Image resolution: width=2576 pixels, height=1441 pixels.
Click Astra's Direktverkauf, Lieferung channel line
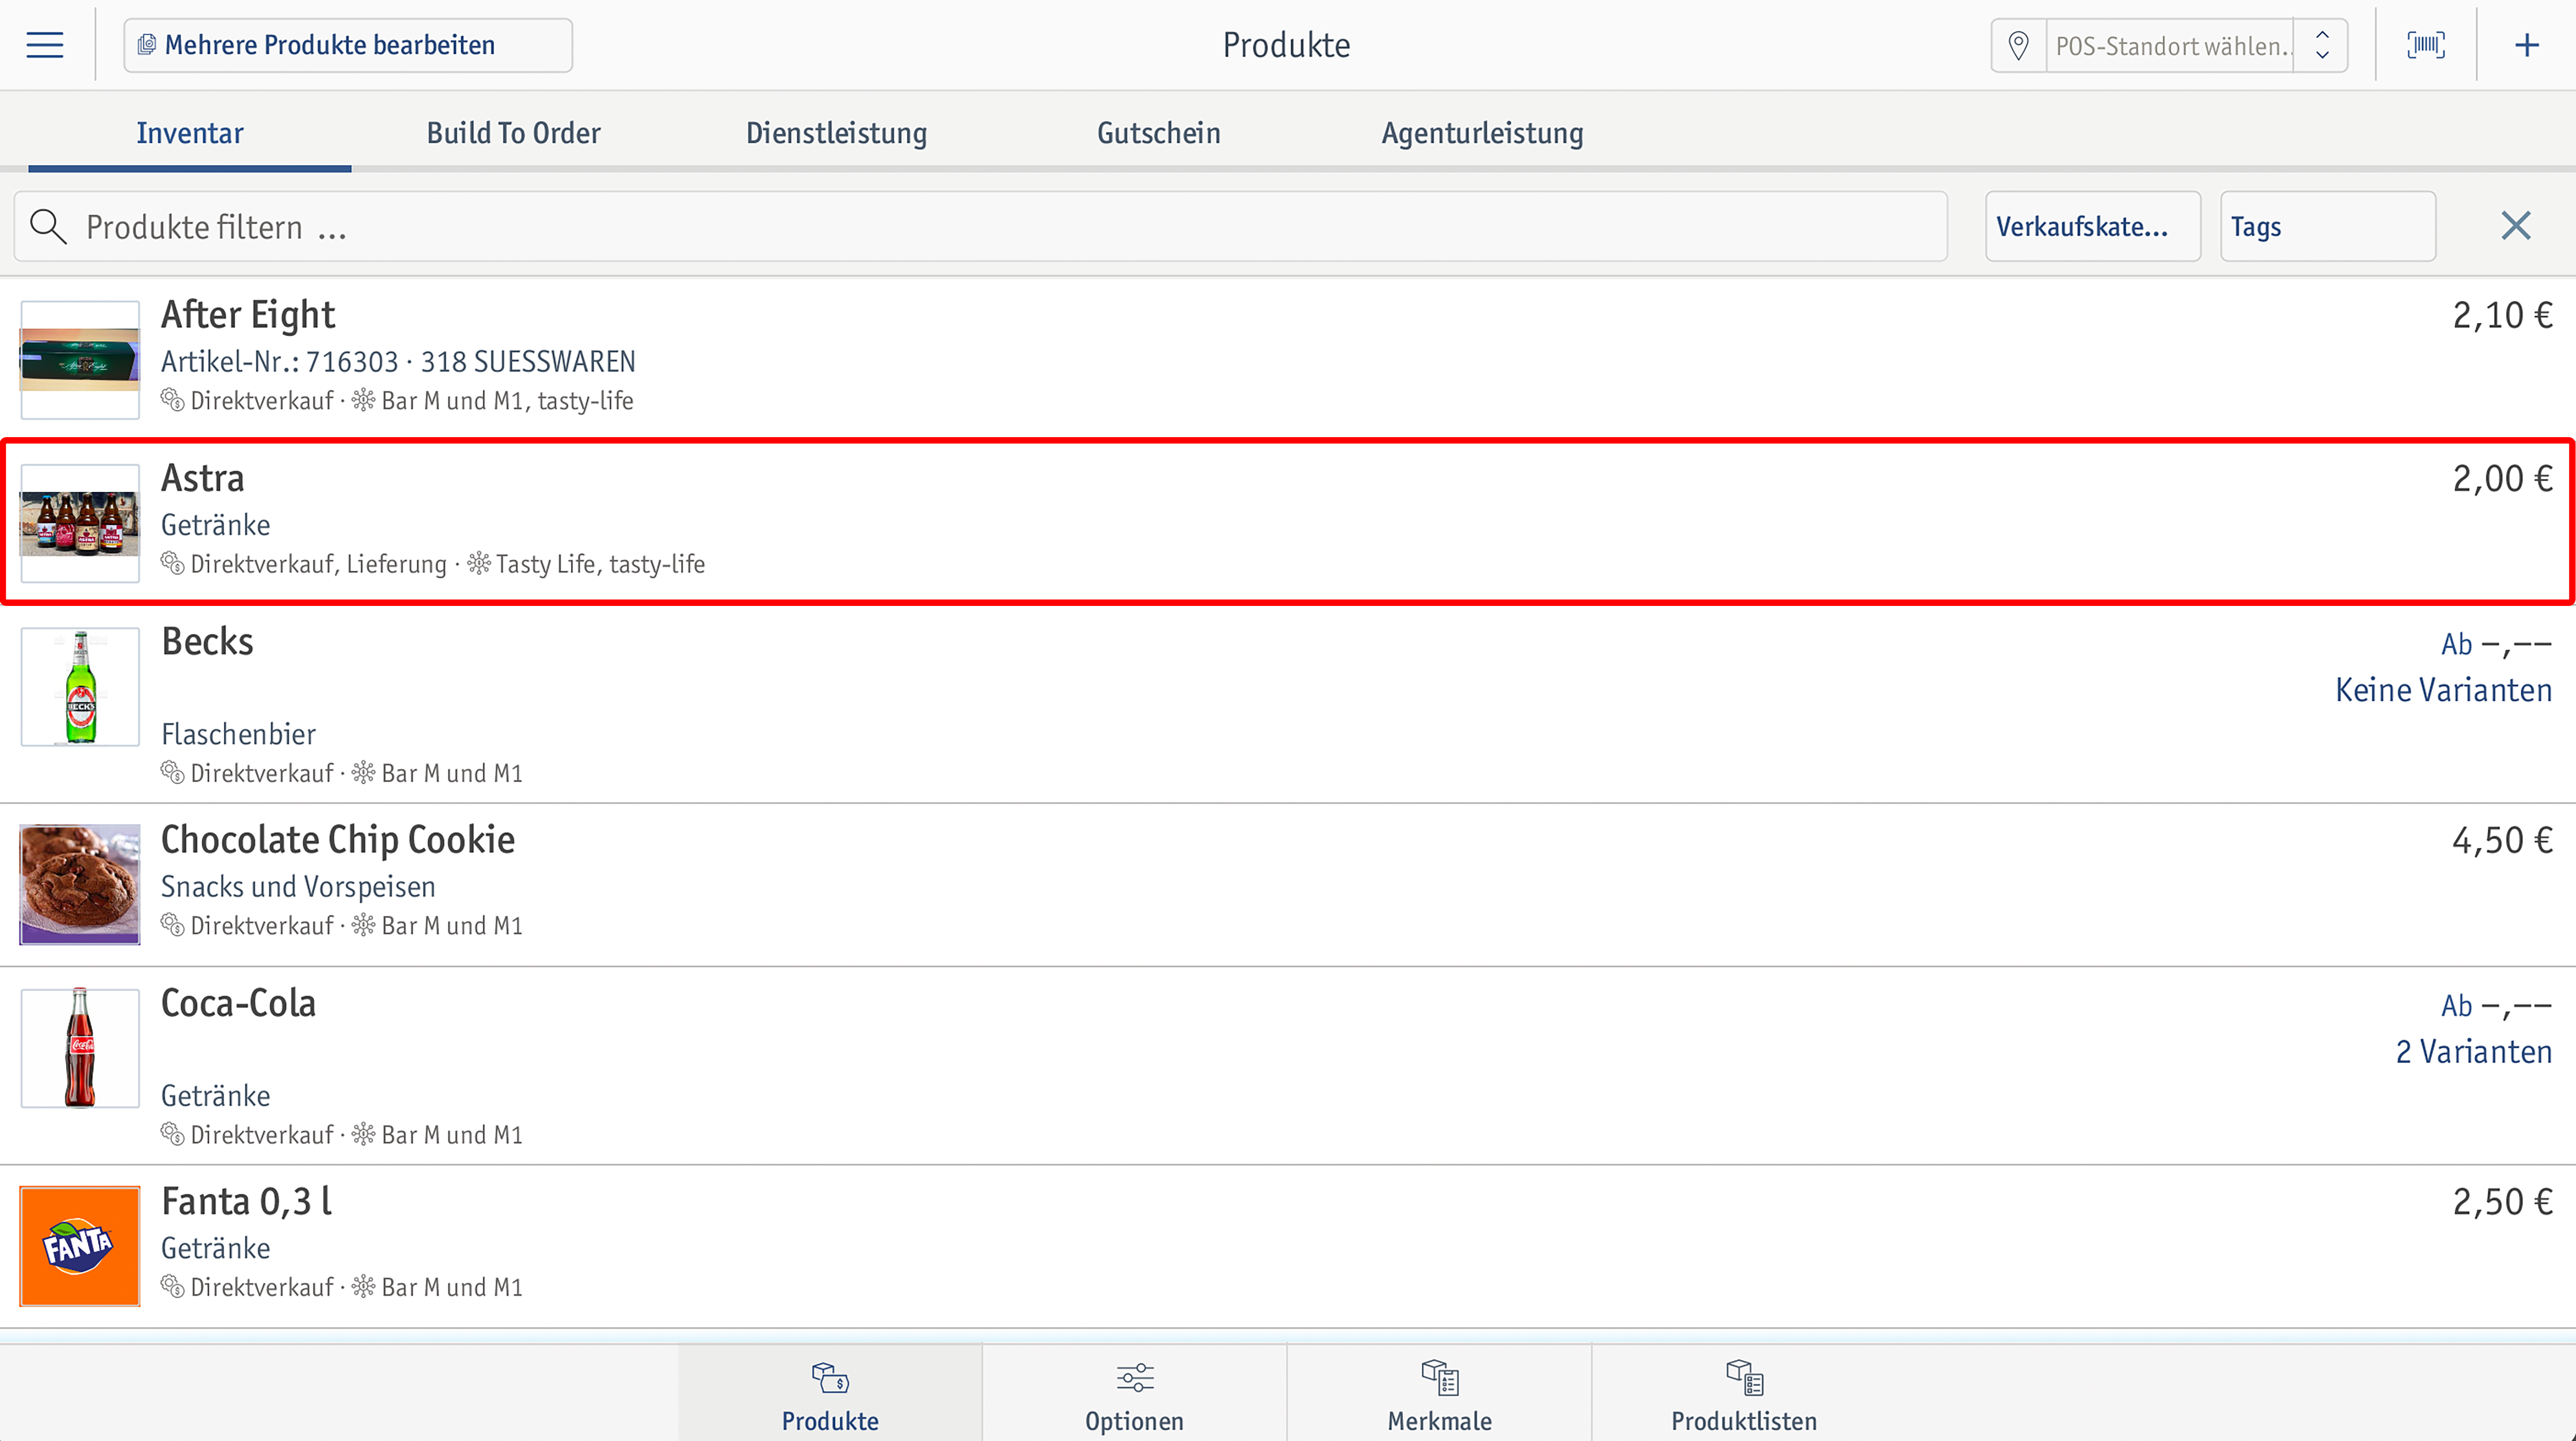tap(318, 564)
